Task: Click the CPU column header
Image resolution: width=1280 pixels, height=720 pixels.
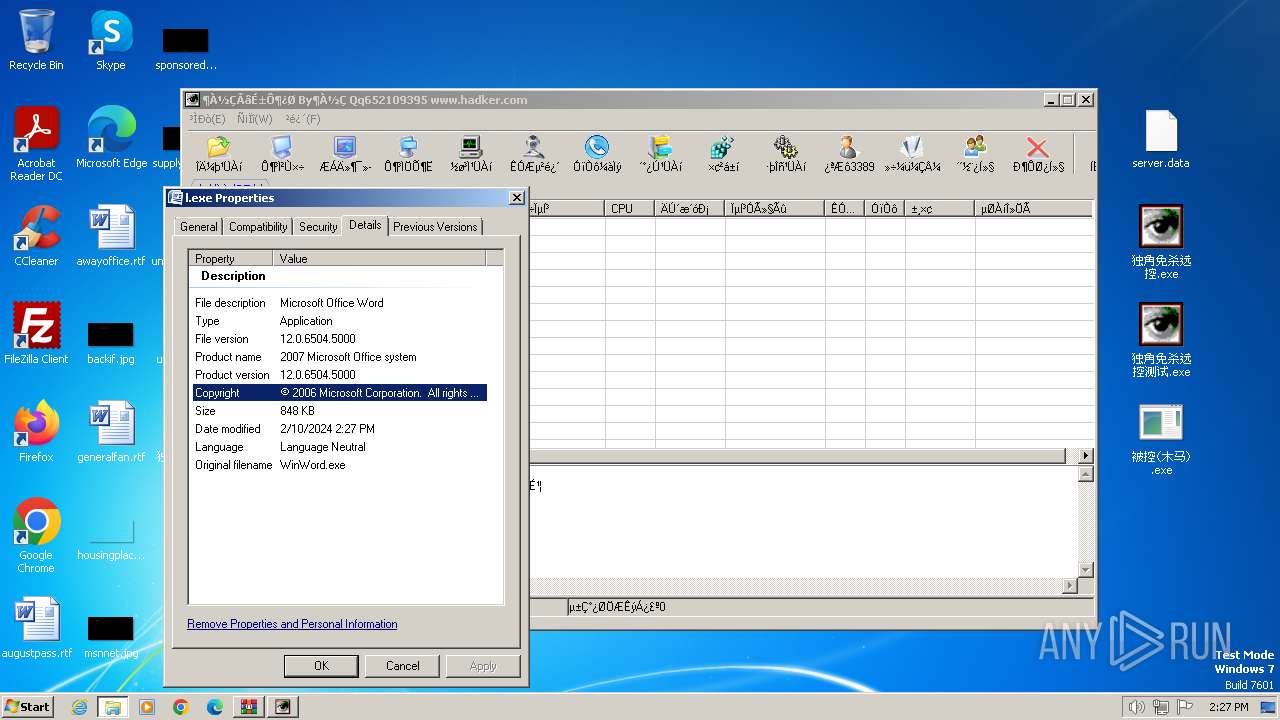Action: point(630,208)
